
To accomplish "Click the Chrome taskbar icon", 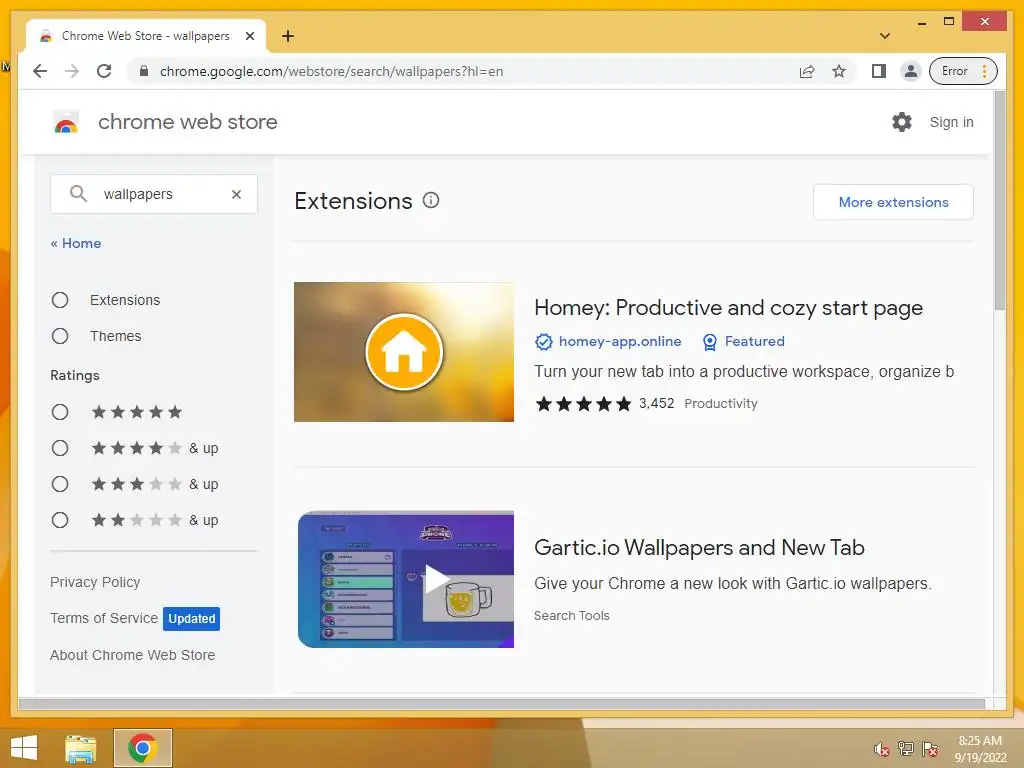I will [x=143, y=748].
